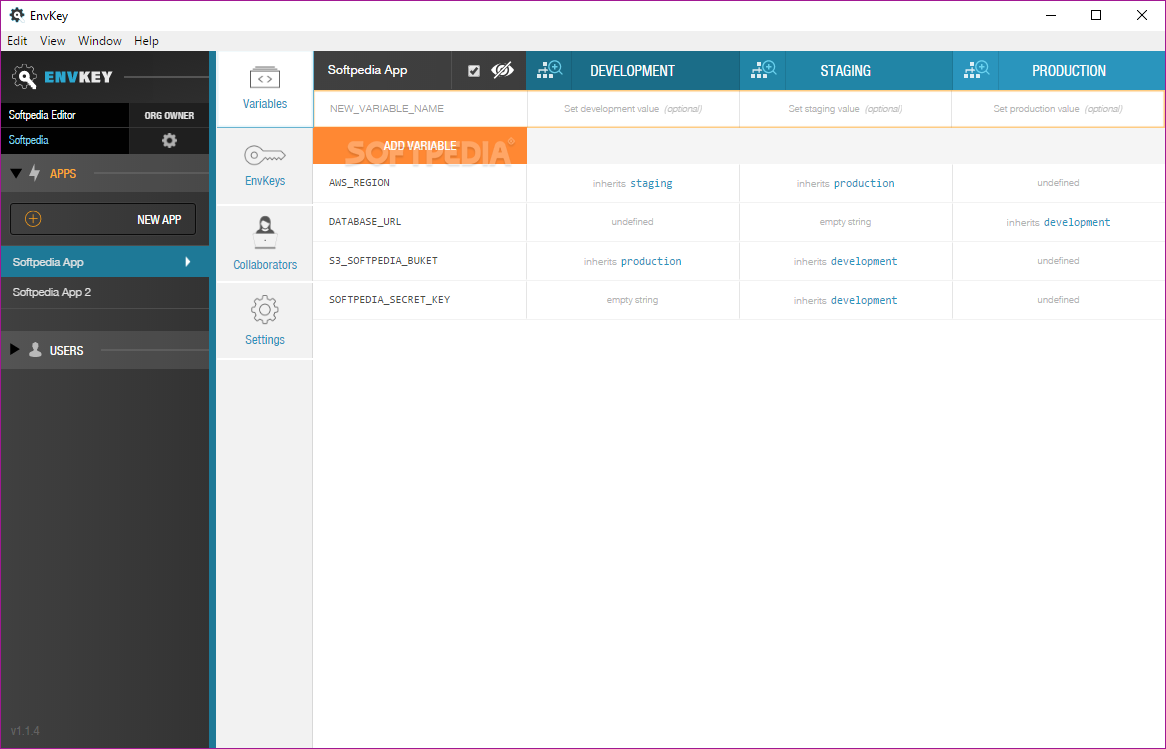Expand the USERS section
This screenshot has width=1166, height=749.
point(14,350)
